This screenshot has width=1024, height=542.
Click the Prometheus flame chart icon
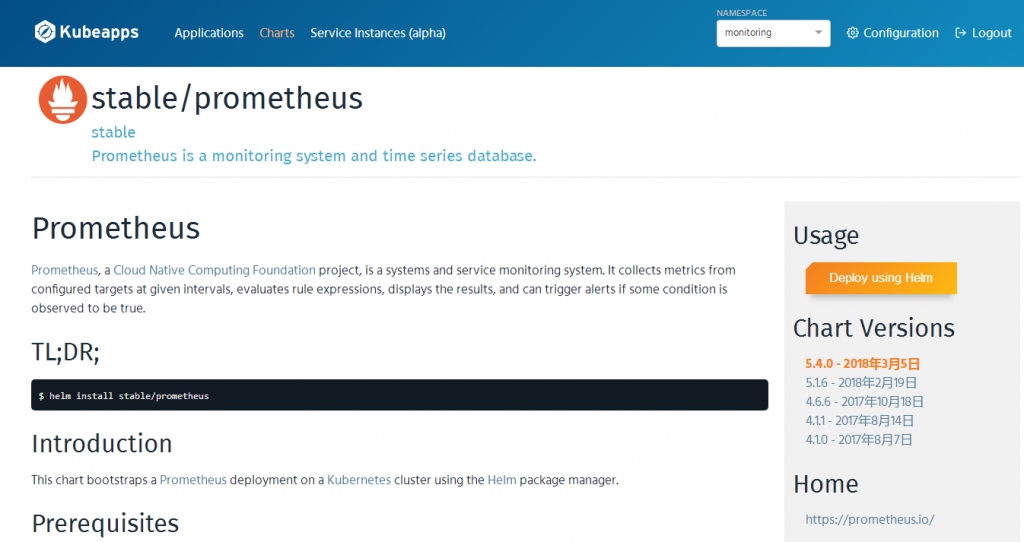tap(63, 99)
